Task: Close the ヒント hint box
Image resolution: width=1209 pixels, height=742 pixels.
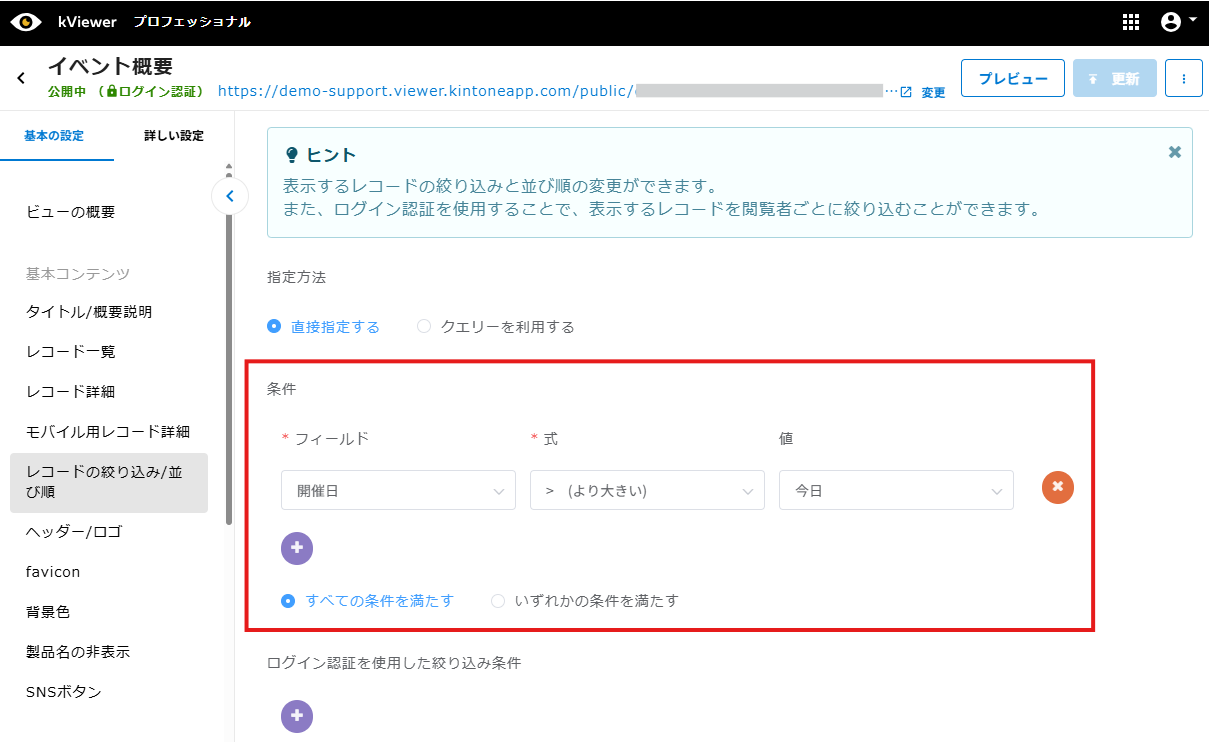Action: [x=1174, y=152]
